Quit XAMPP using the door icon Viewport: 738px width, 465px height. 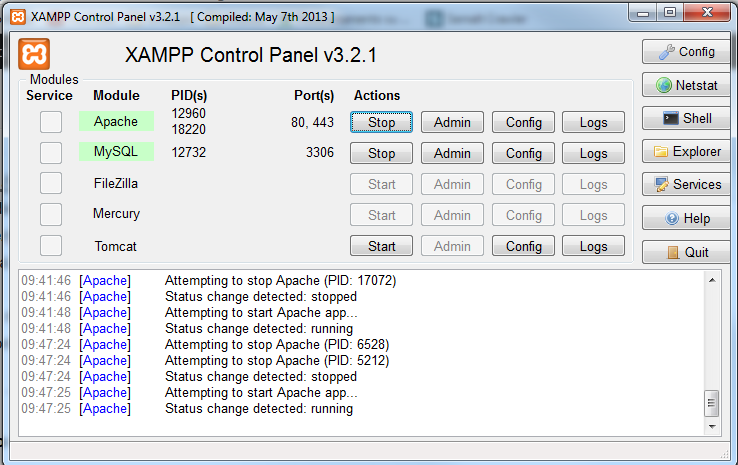point(686,252)
